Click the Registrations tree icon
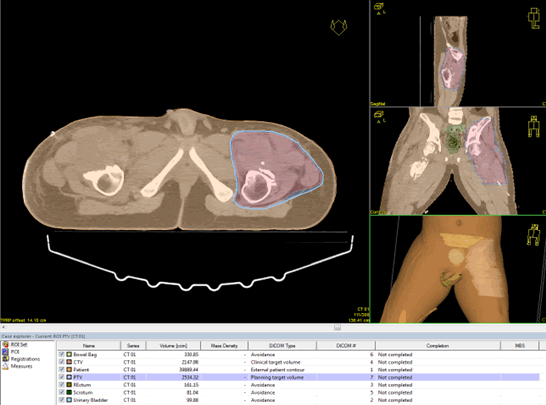The height and width of the screenshot is (405, 546). coord(6,359)
